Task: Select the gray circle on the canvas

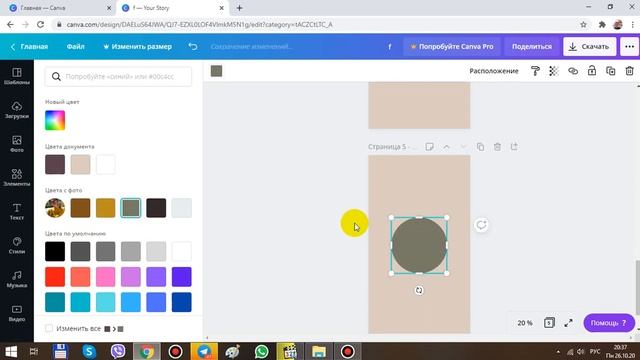Action: 419,245
